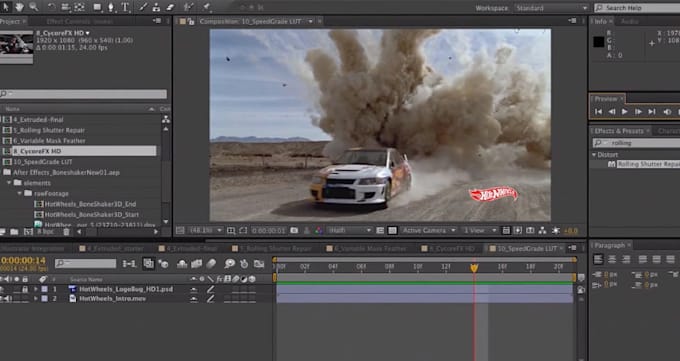Toggle fast previews button in viewer
The image size is (680, 361).
pyautogui.click(x=518, y=230)
